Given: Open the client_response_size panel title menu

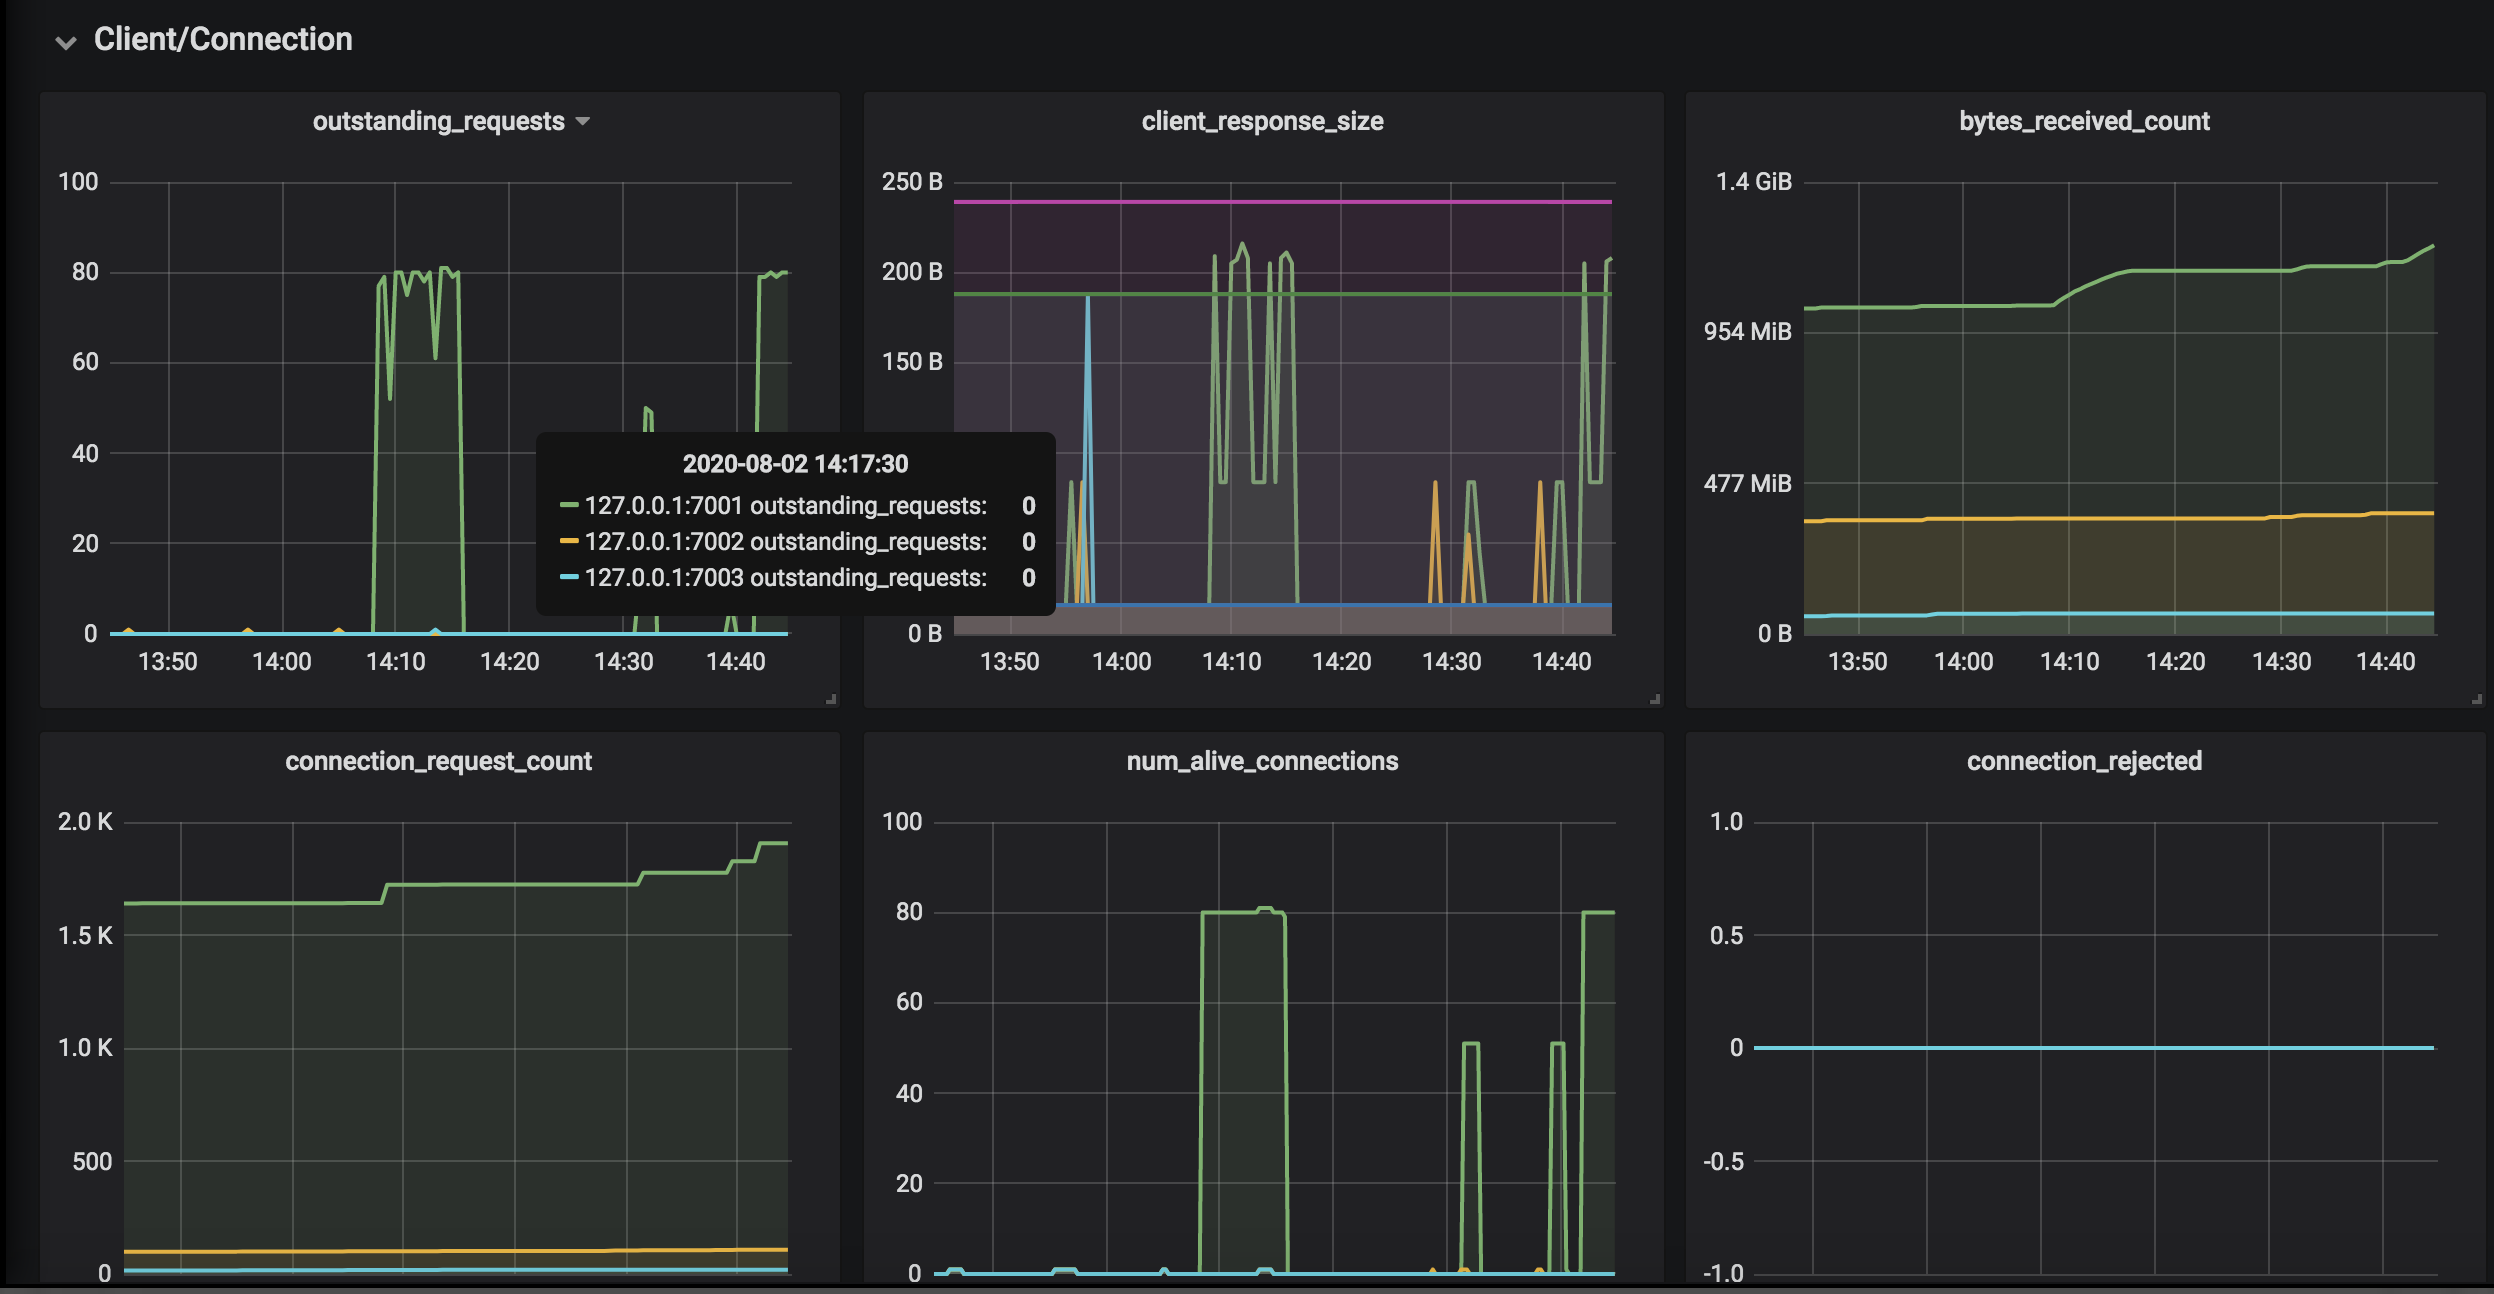Looking at the screenshot, I should (x=1262, y=121).
